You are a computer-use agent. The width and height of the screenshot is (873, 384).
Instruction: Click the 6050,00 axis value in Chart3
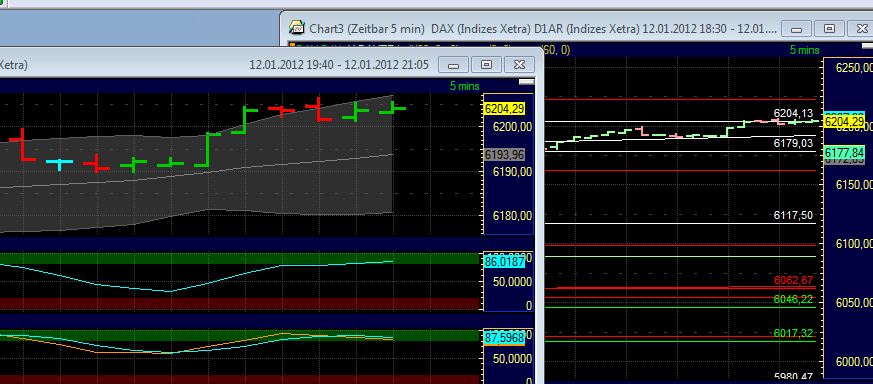(854, 303)
